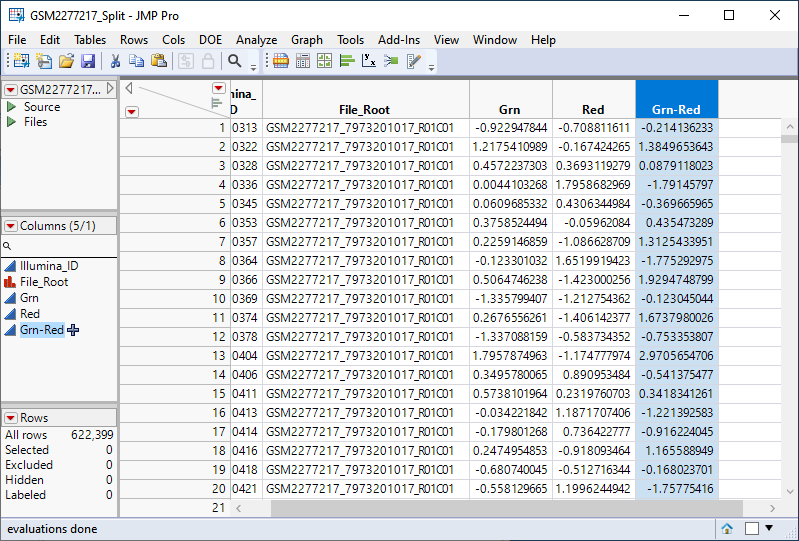Click the Cut scissors icon
Screen dimensions: 799x541
[115, 62]
